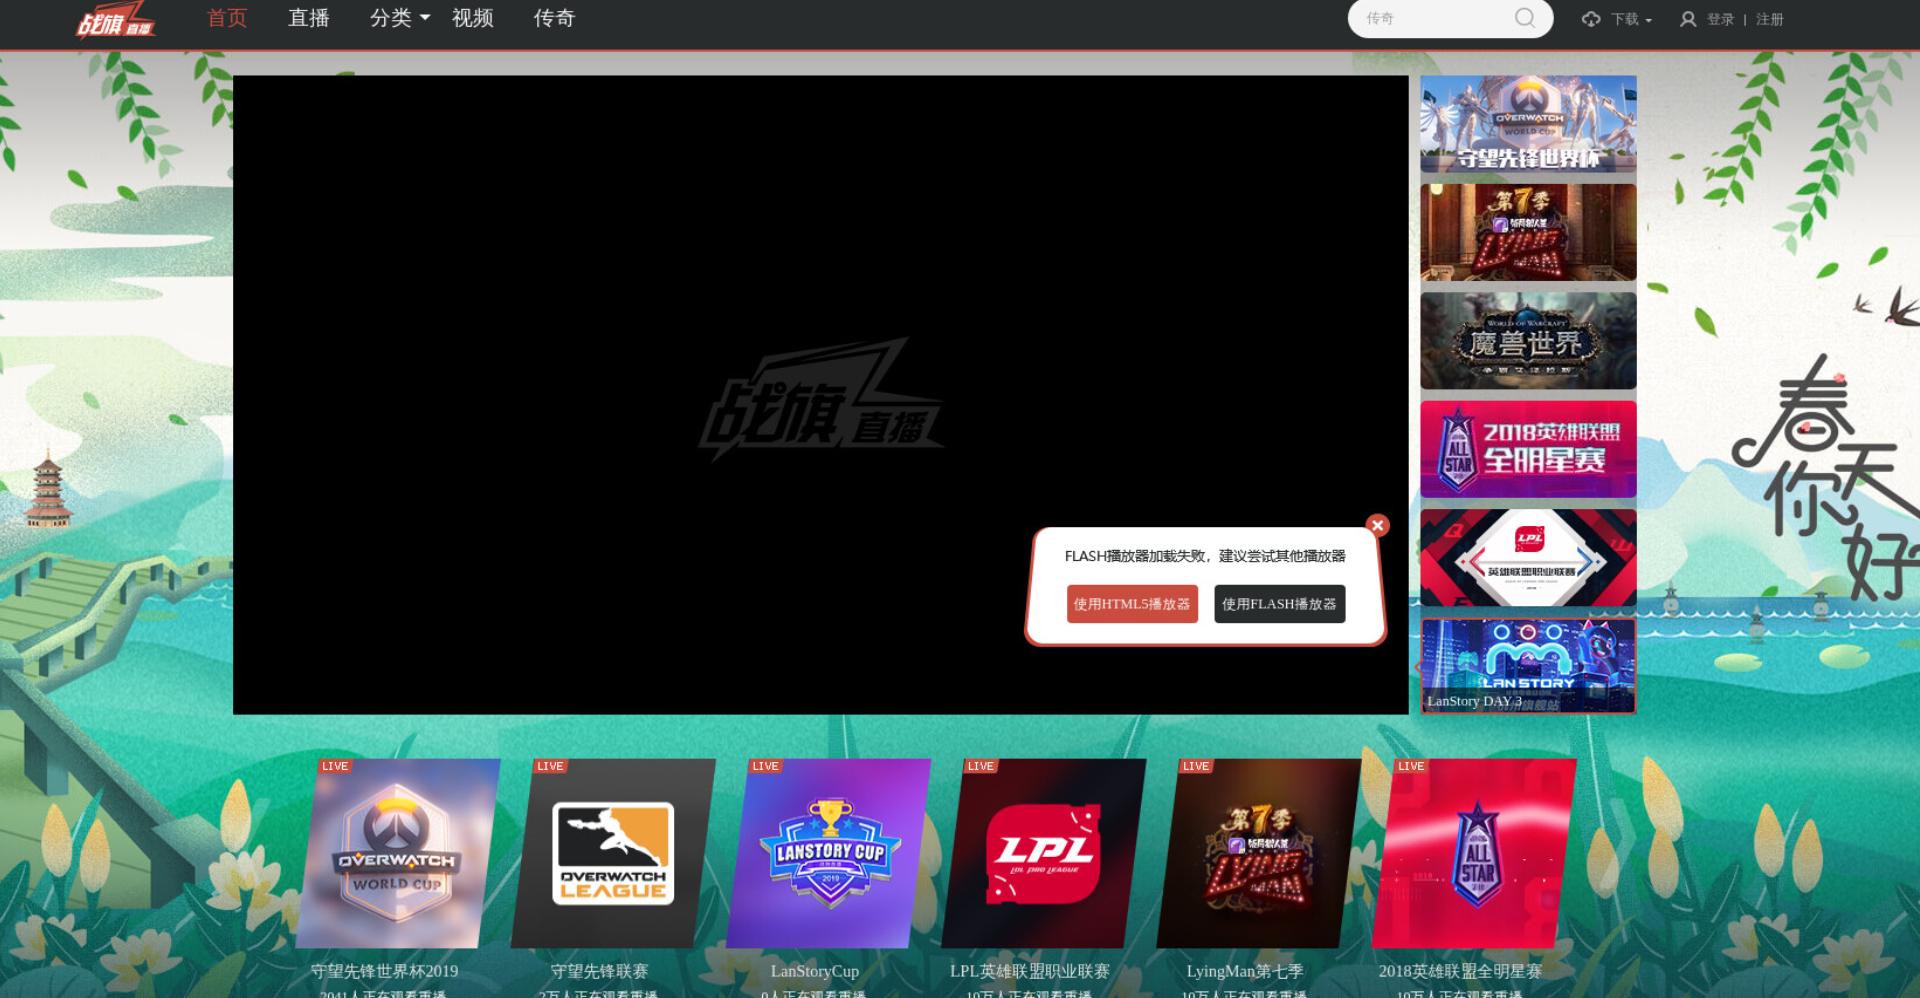Select the 守望先锋世界杯 sidebar thumbnail

(1528, 124)
